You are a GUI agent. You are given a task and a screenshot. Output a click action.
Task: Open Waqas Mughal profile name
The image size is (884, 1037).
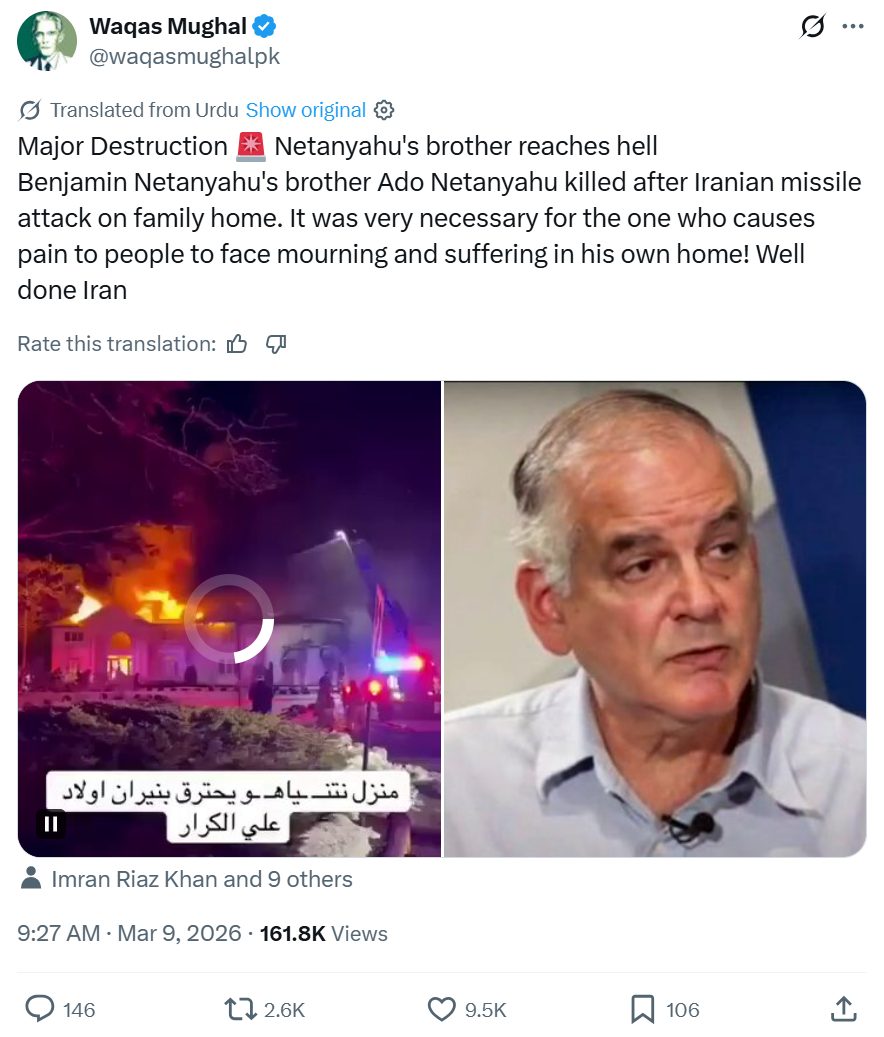pos(167,26)
